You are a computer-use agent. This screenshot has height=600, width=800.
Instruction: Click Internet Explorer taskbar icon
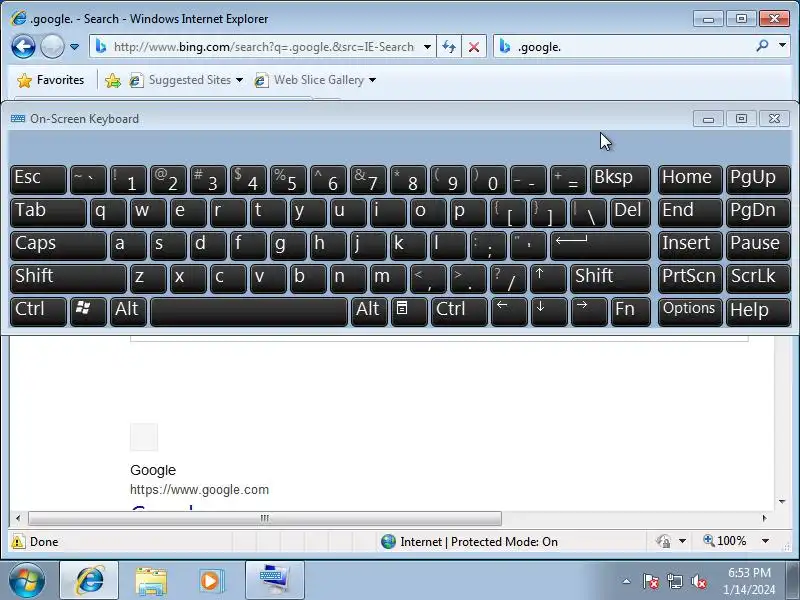pos(90,581)
